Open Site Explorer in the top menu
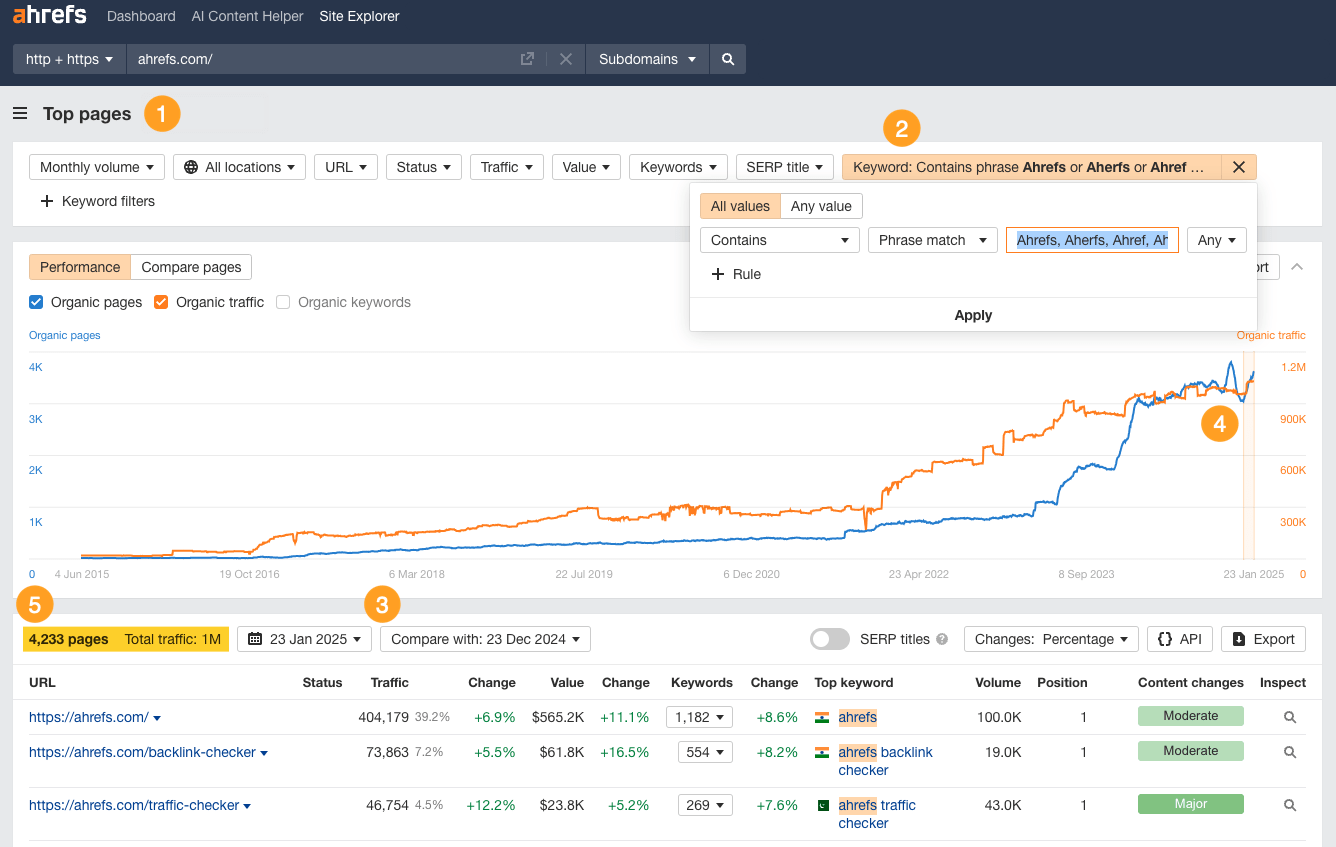The height and width of the screenshot is (847, 1336). pos(359,16)
